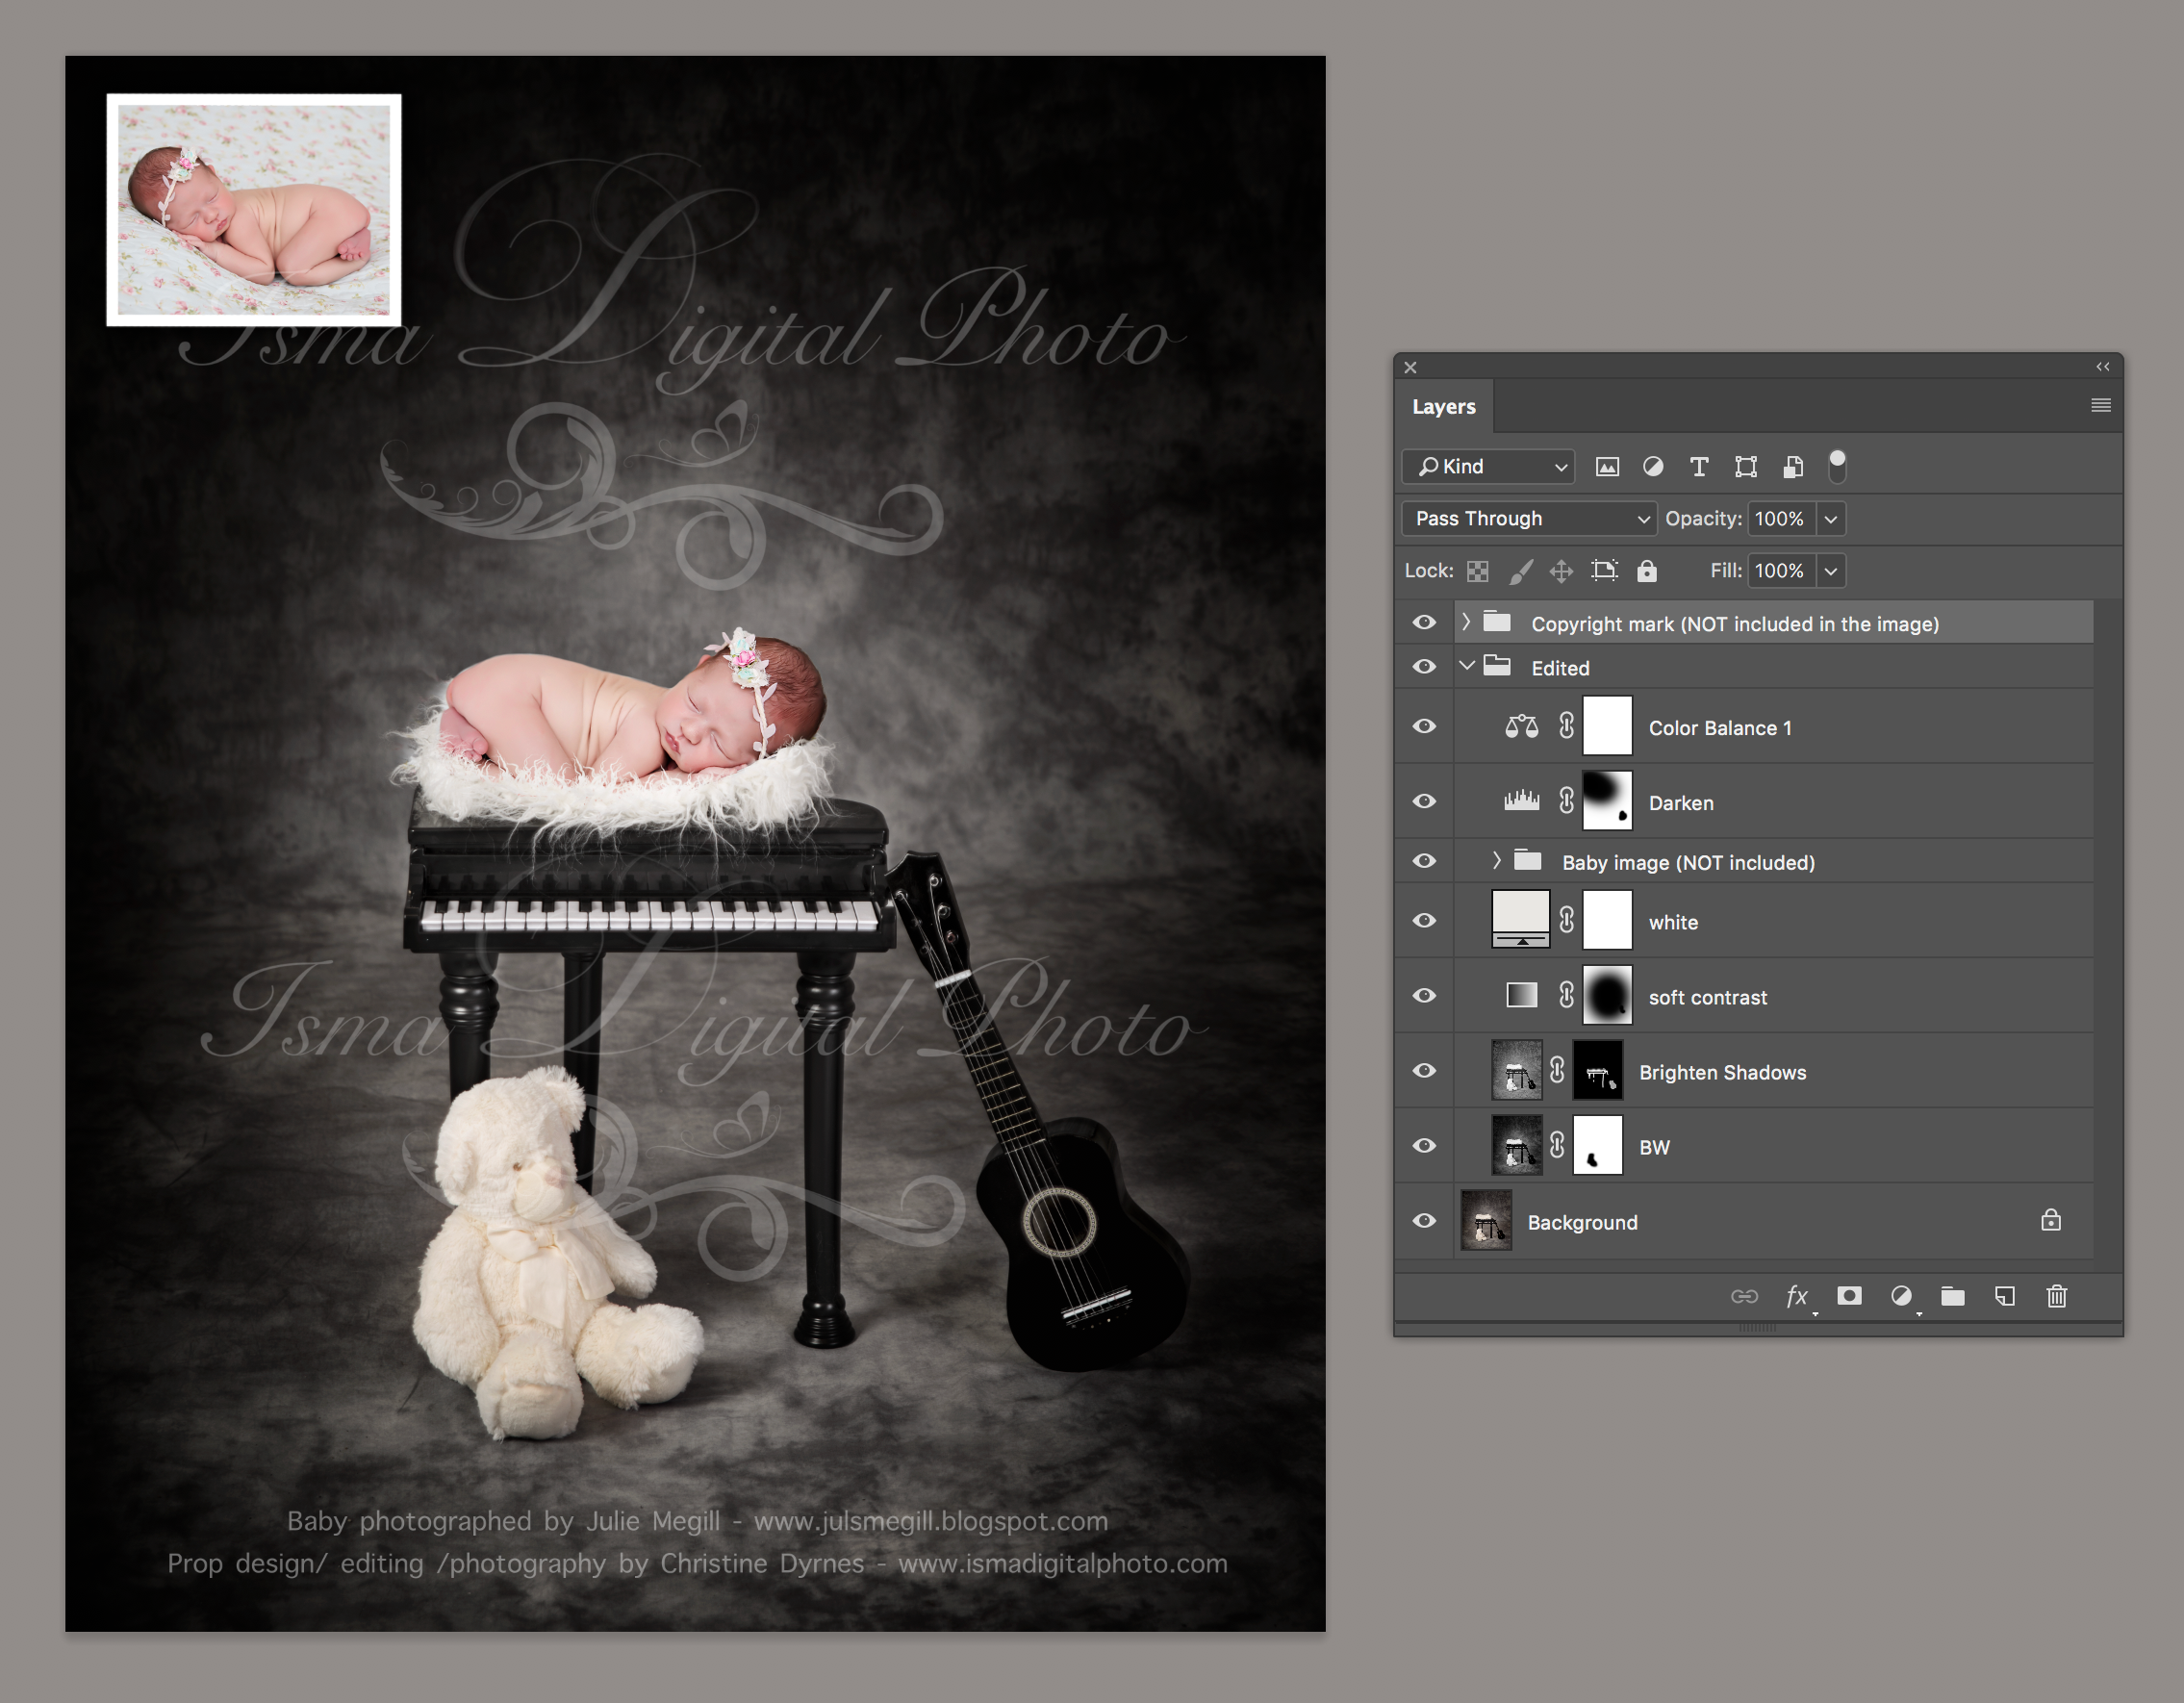Click the Fill 100% value field
The width and height of the screenshot is (2184, 1703).
click(1781, 571)
